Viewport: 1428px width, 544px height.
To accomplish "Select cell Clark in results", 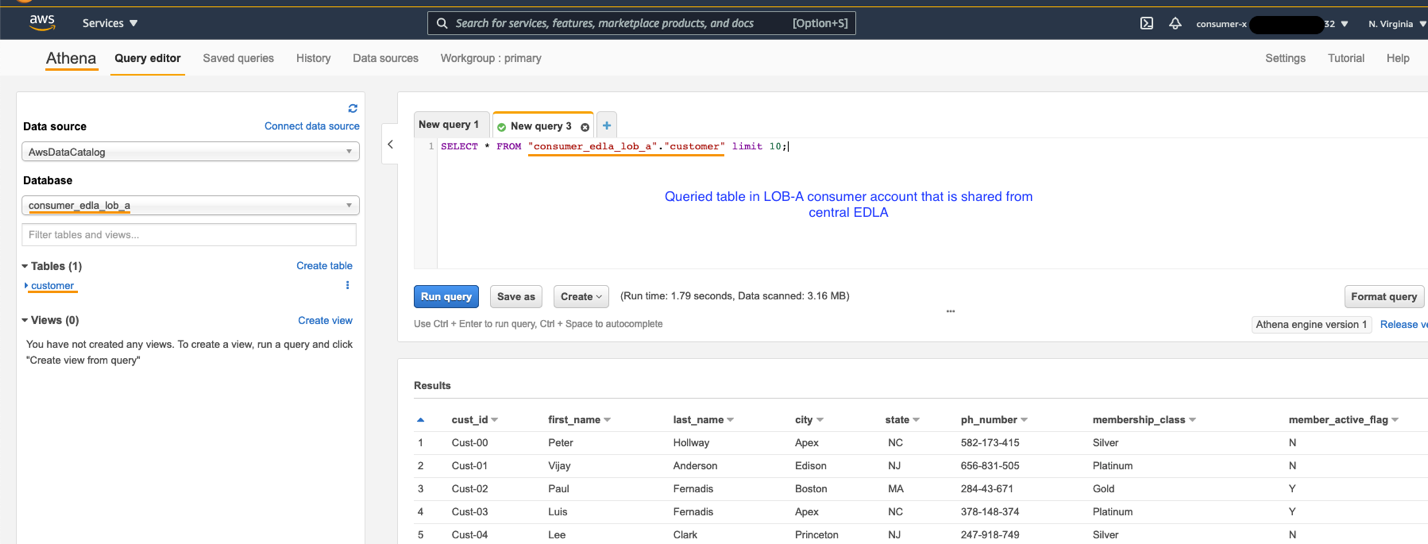I will tap(686, 535).
